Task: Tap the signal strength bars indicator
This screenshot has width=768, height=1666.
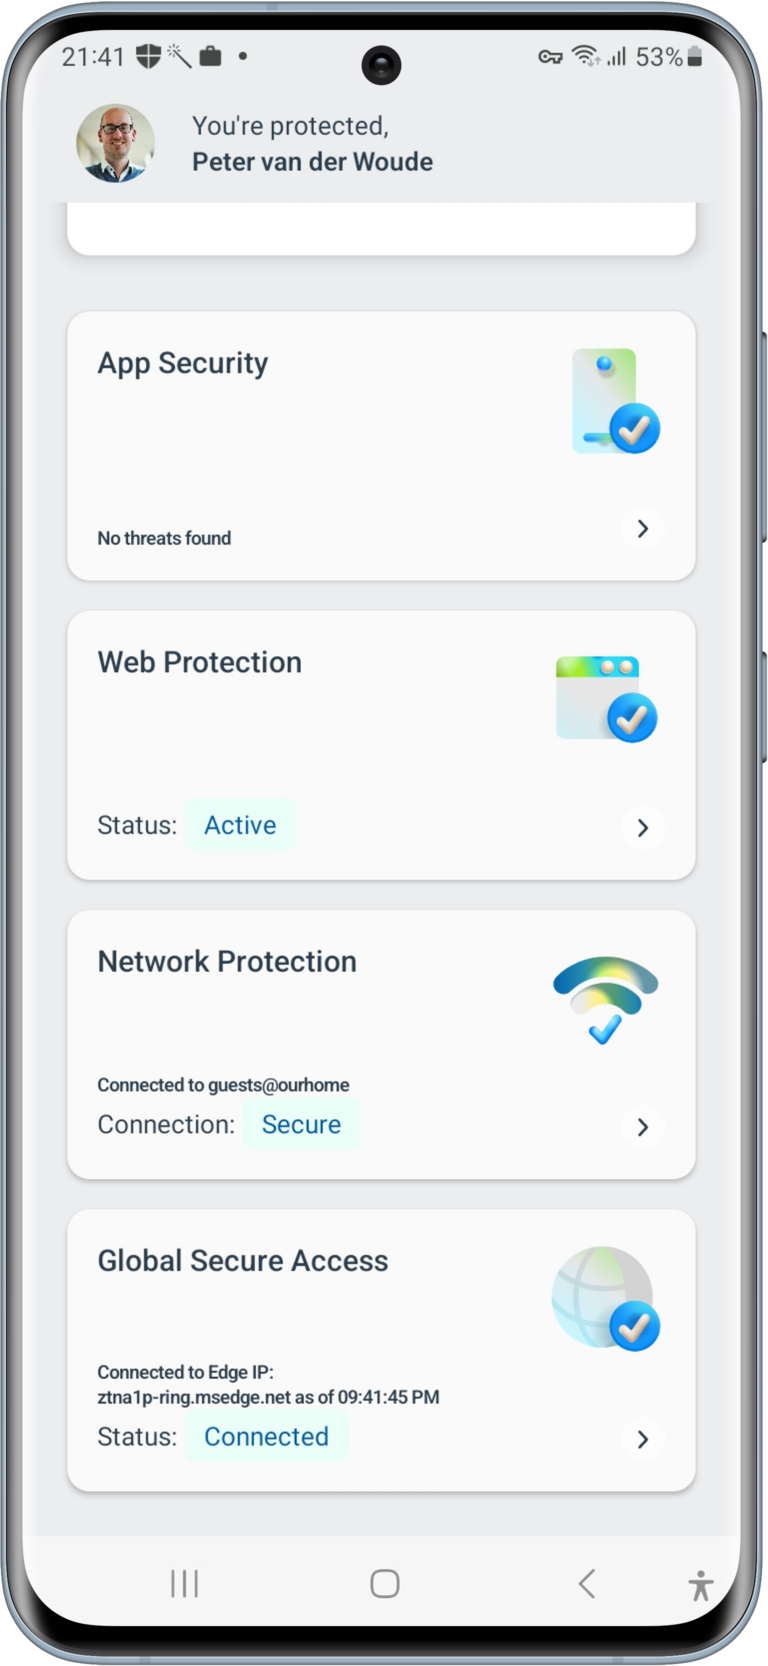Action: pos(618,59)
